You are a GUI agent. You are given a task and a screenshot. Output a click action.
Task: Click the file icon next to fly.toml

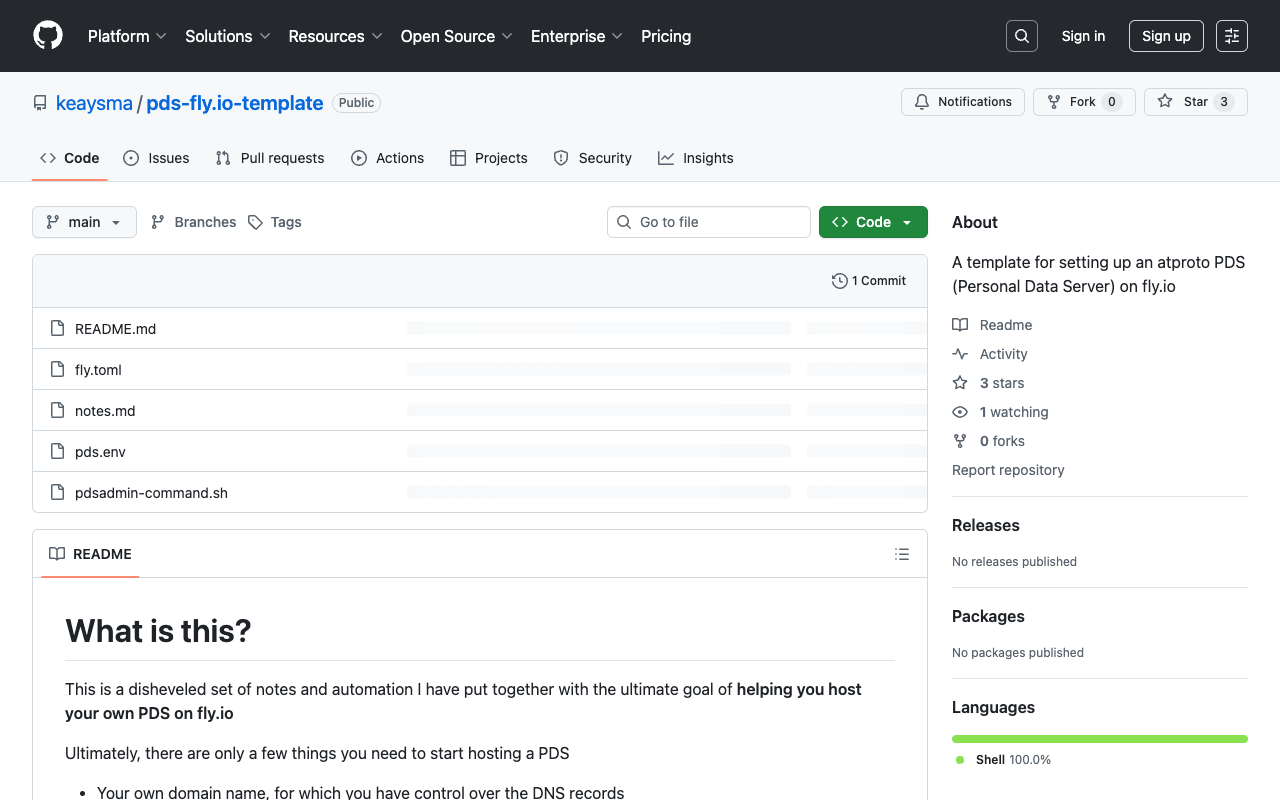coord(57,369)
